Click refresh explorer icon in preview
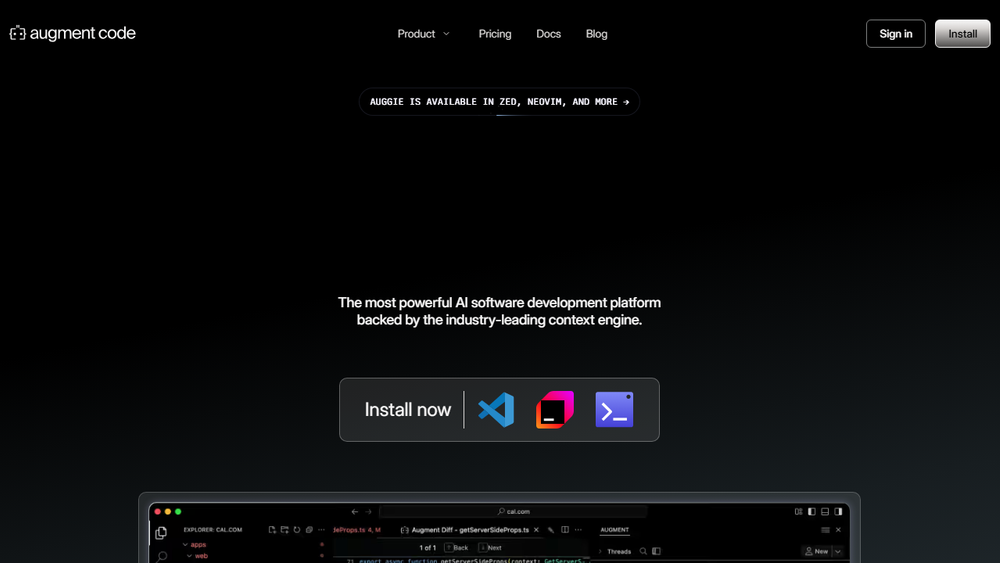Viewport: 1000px width, 563px height. 297,530
